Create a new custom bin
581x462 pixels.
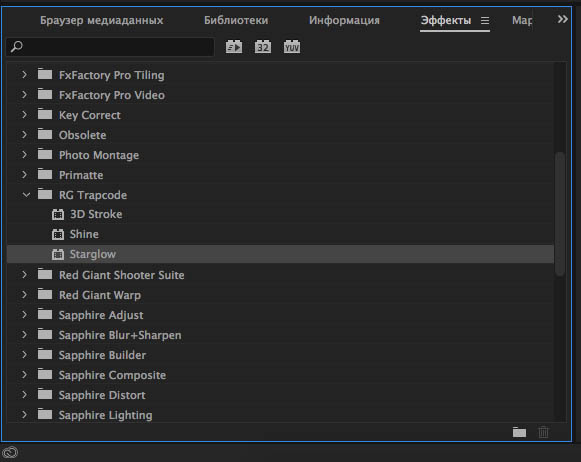(519, 432)
